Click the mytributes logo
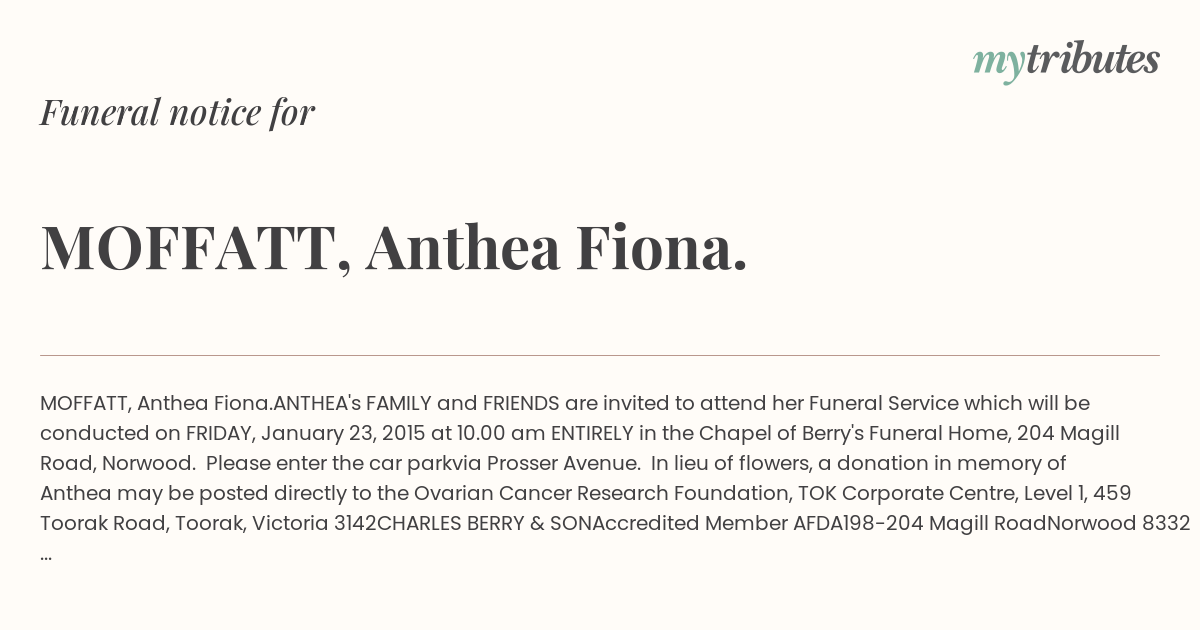 [1066, 61]
